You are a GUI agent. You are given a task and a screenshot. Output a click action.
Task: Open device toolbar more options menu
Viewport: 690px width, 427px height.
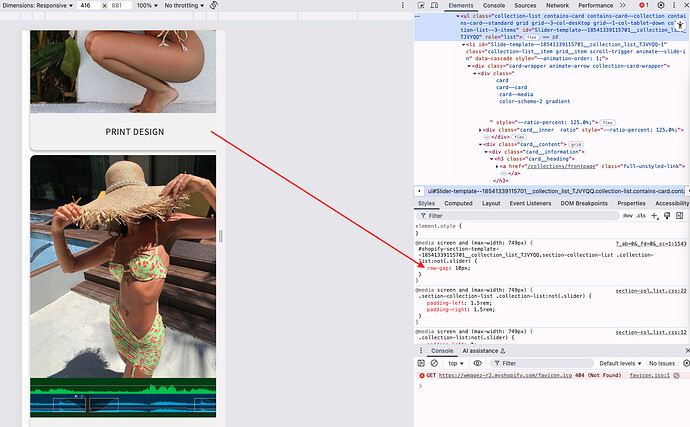[403, 5]
